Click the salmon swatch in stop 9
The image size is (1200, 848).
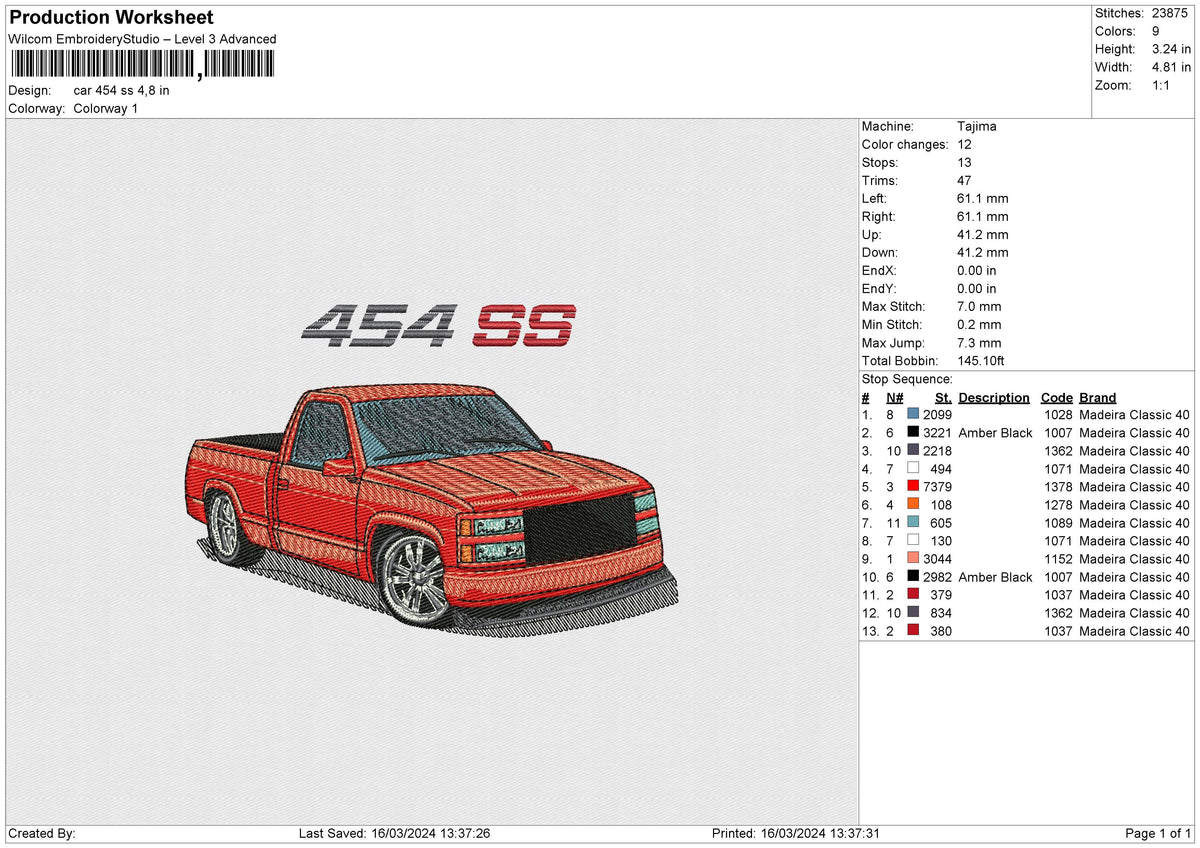tap(913, 558)
